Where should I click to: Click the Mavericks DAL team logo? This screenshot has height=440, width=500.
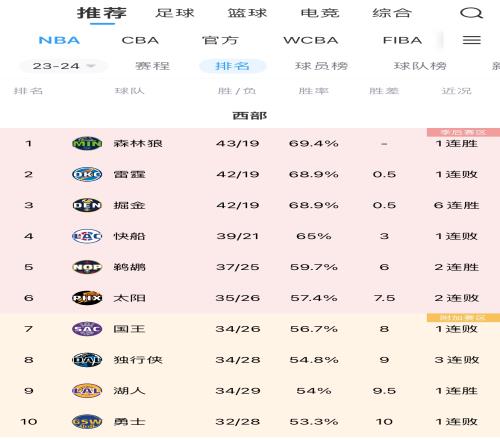pos(87,360)
